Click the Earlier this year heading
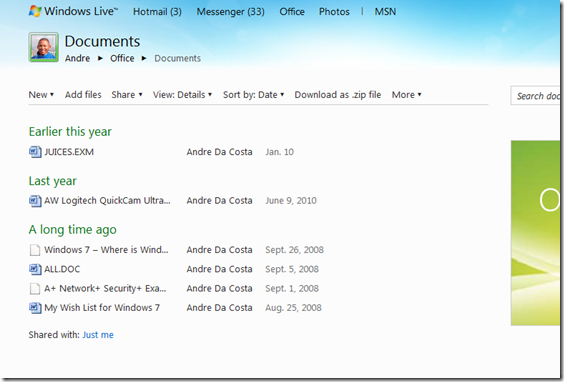Viewport: 564px width, 382px height. [x=70, y=132]
